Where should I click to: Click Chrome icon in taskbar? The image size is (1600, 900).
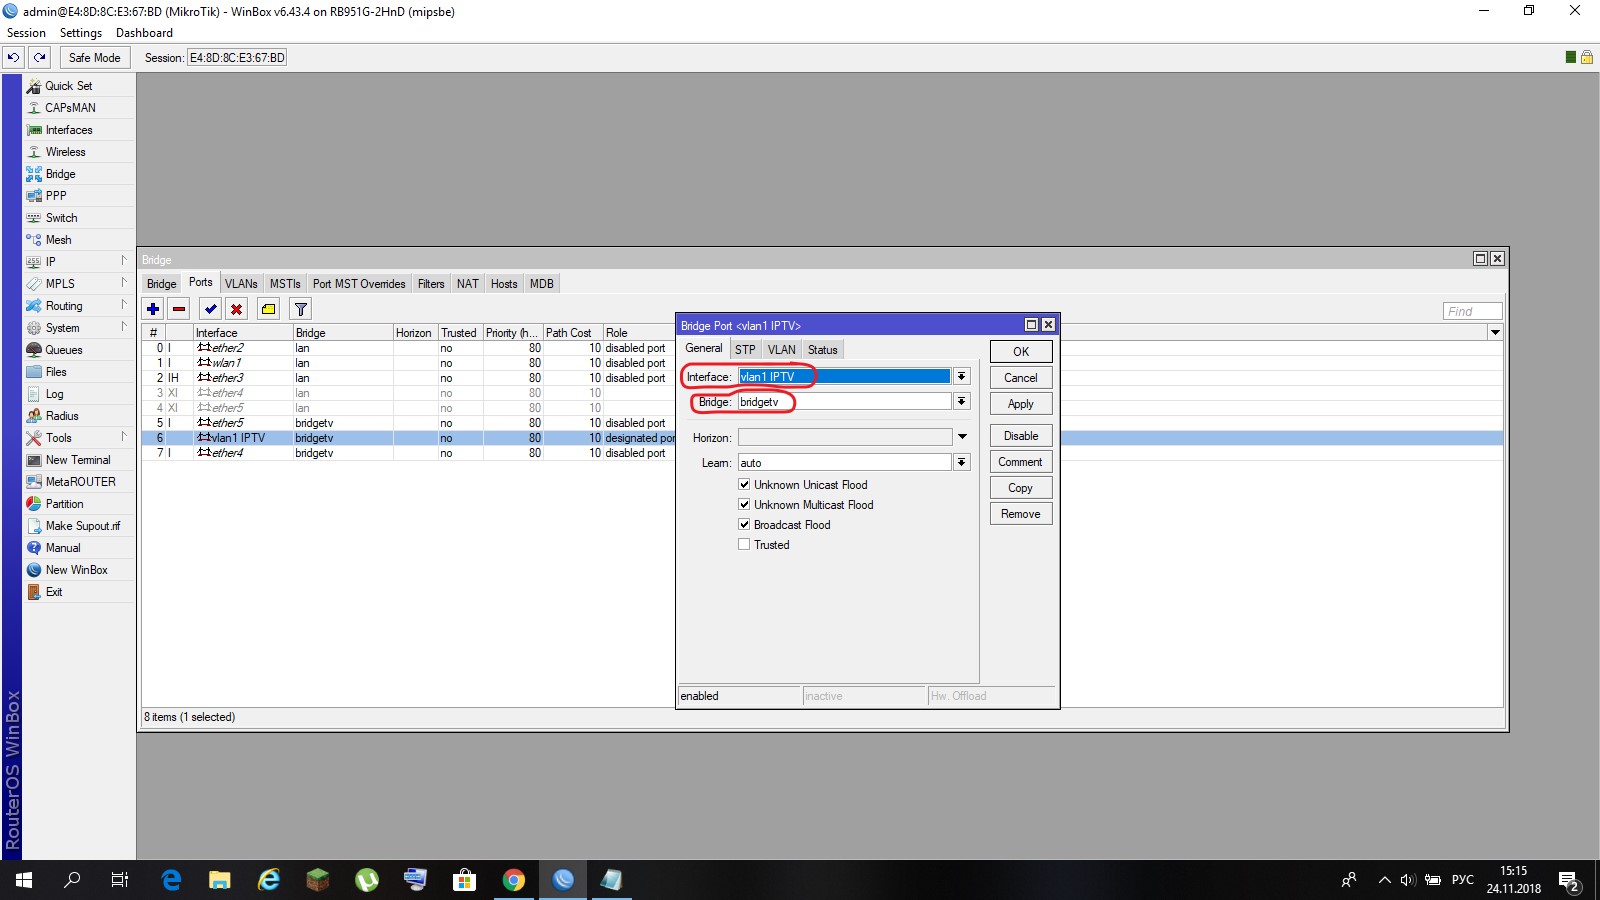click(513, 880)
